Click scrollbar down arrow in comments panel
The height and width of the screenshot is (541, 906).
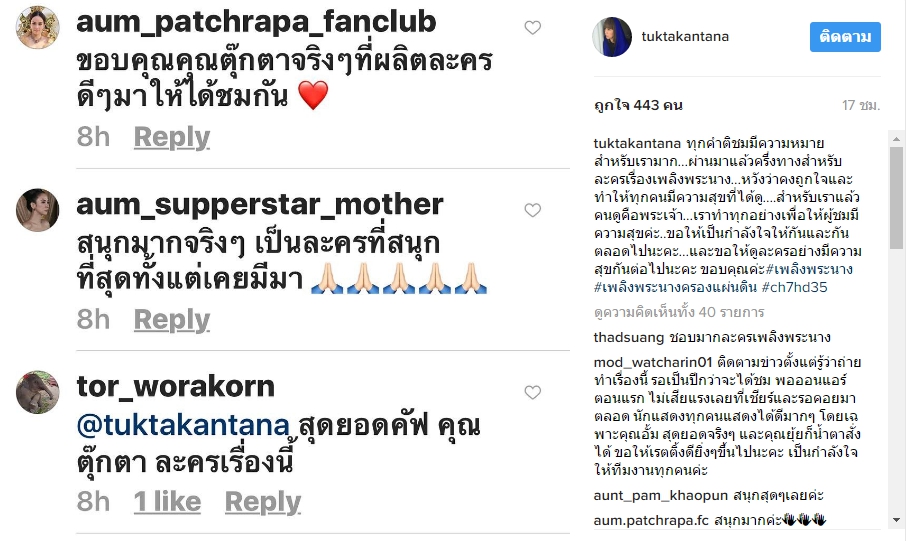pos(896,520)
